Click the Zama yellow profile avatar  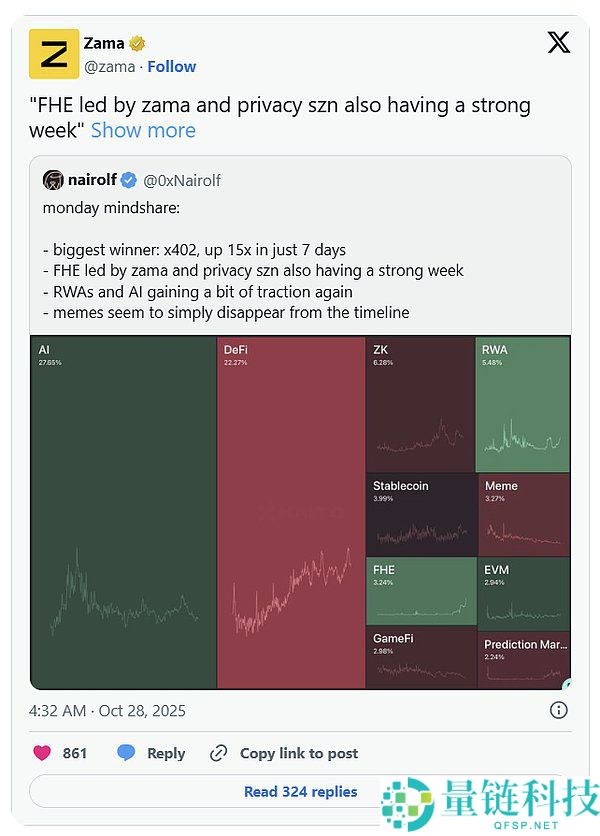(54, 54)
